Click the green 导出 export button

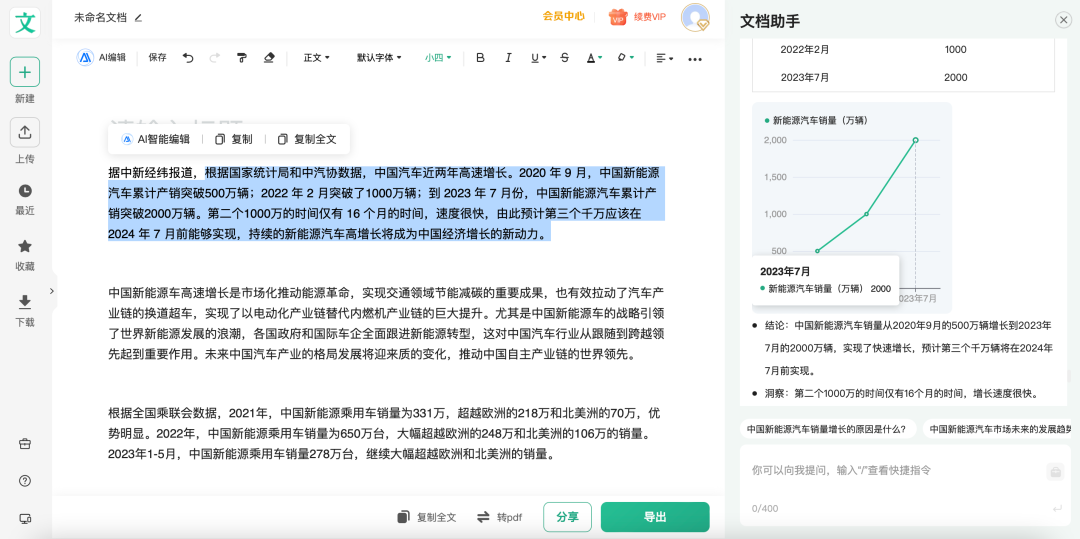(x=655, y=517)
